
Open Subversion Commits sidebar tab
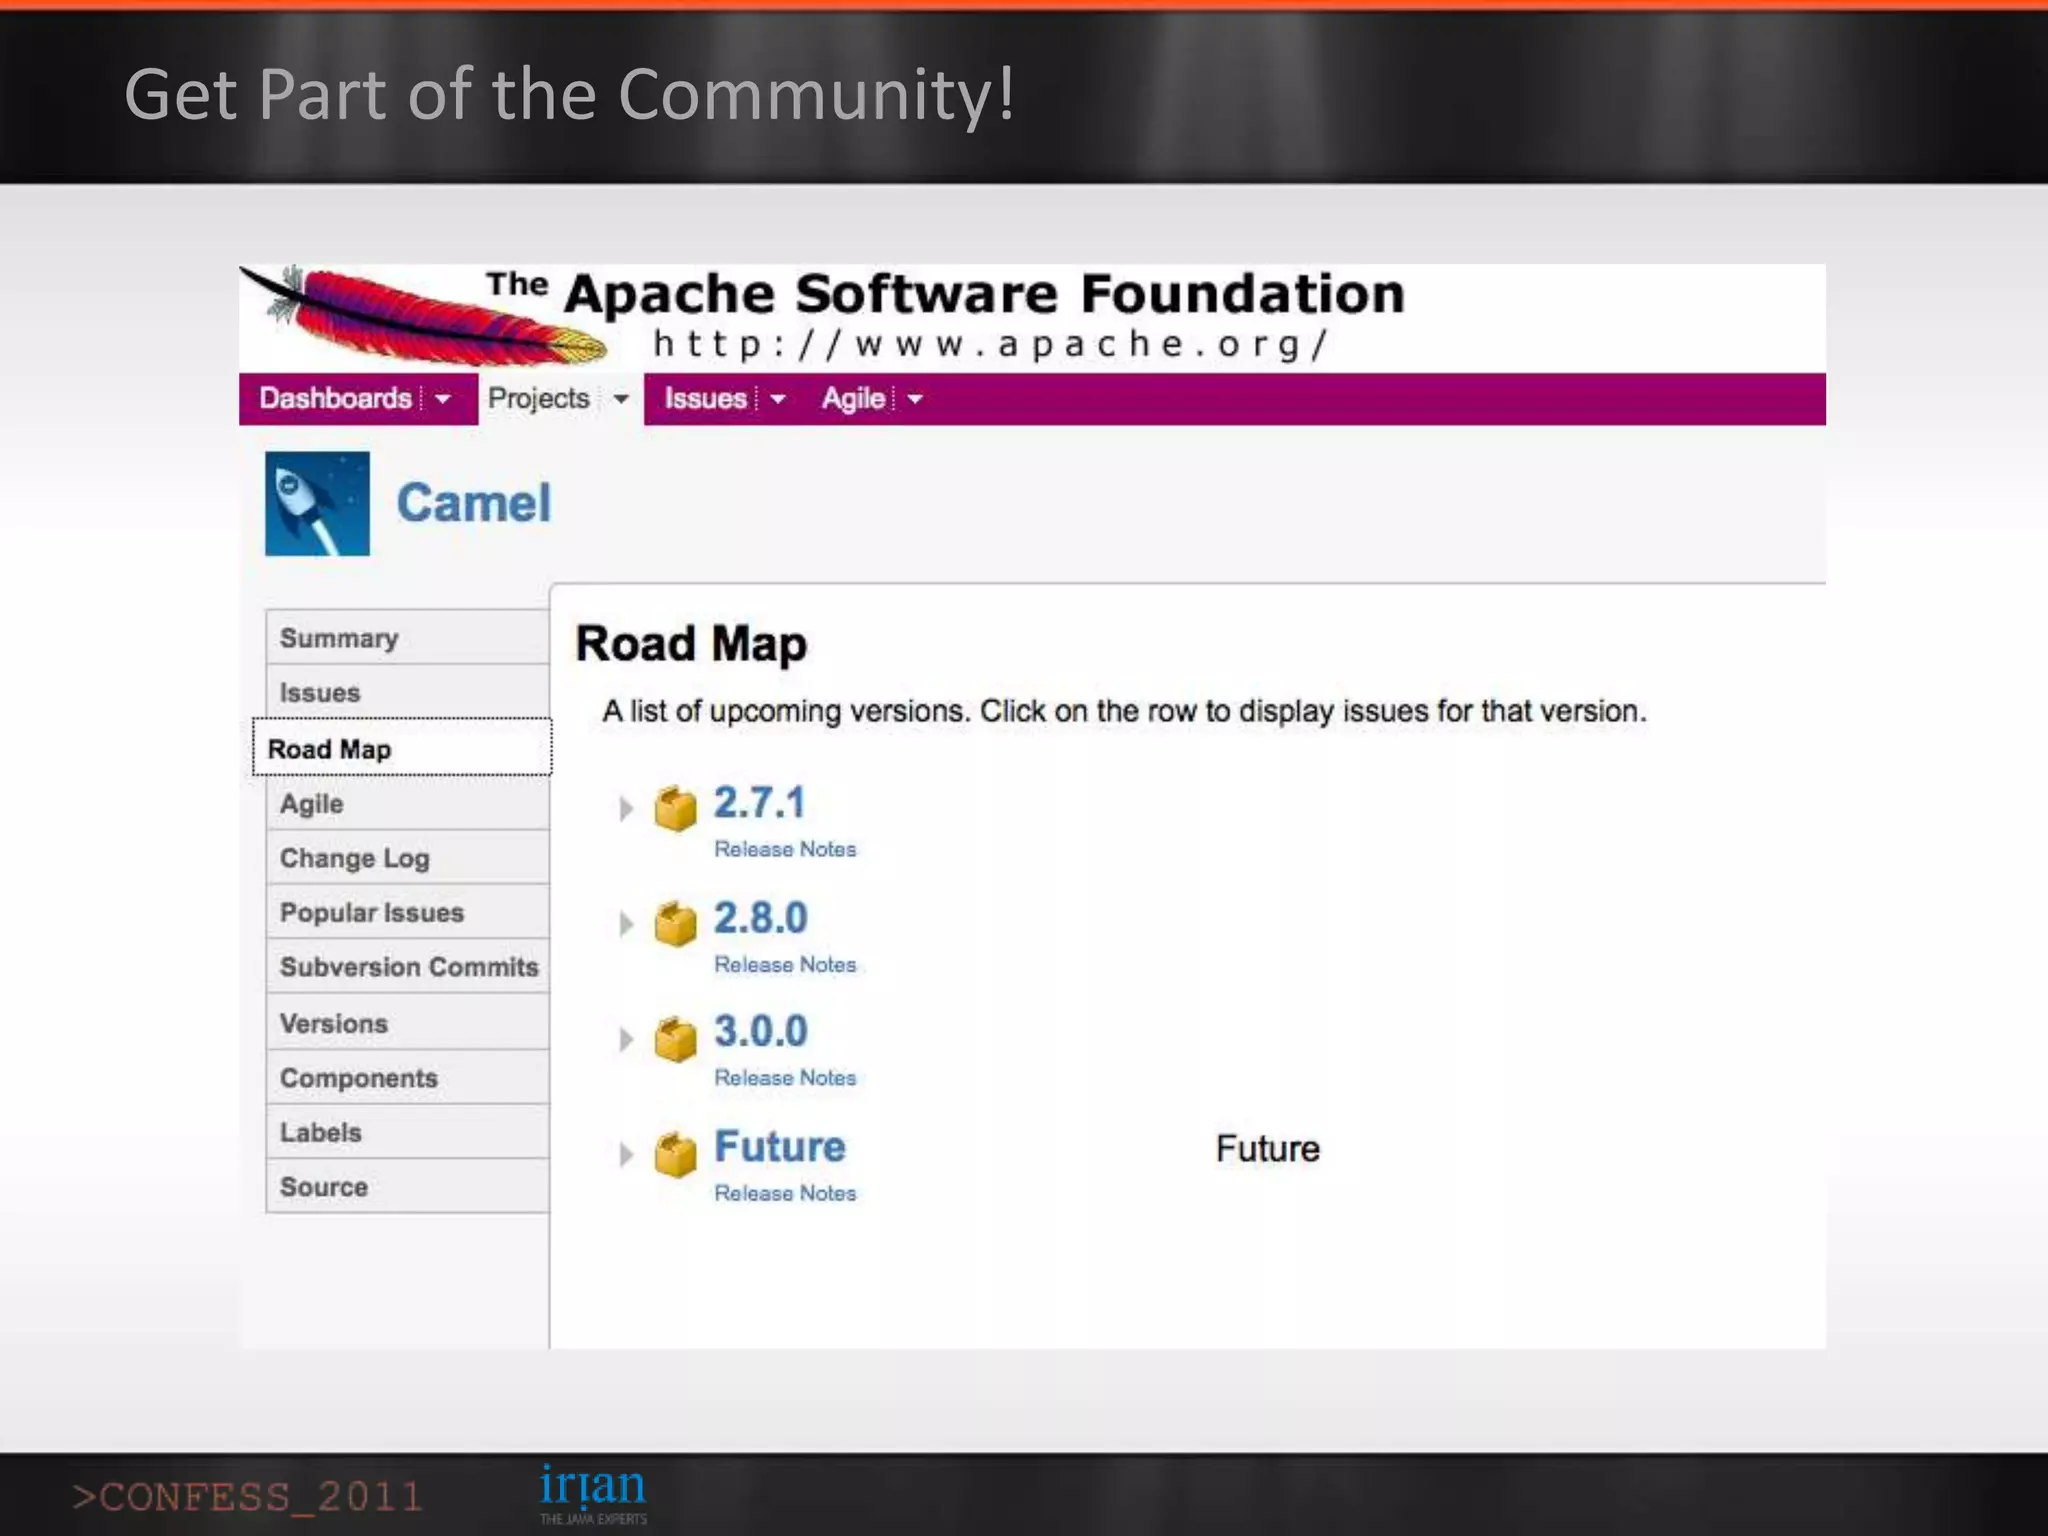click(408, 967)
